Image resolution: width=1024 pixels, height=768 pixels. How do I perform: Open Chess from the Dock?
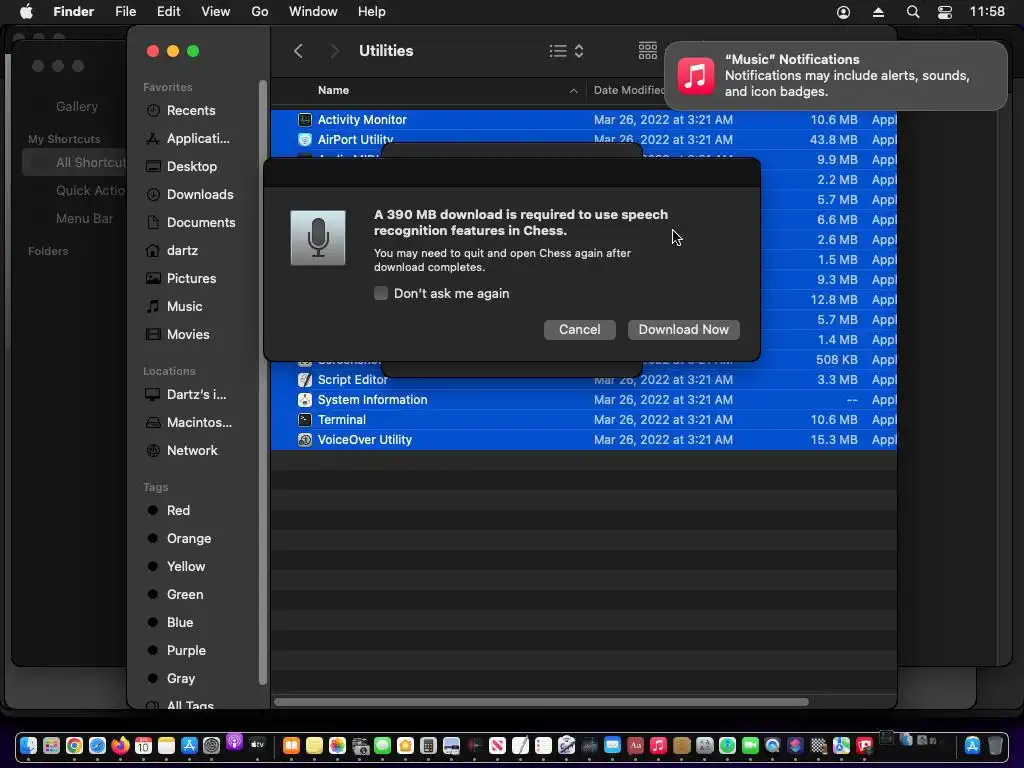pyautogui.click(x=818, y=745)
